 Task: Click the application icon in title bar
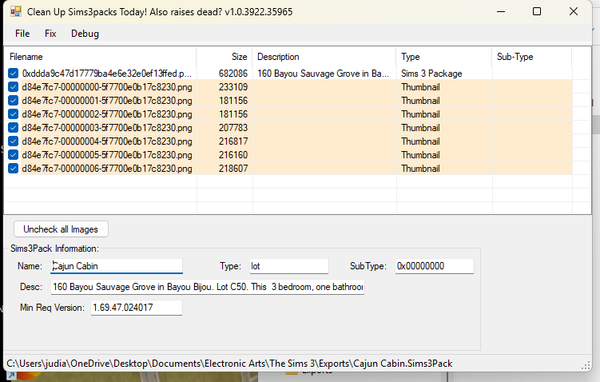16,11
